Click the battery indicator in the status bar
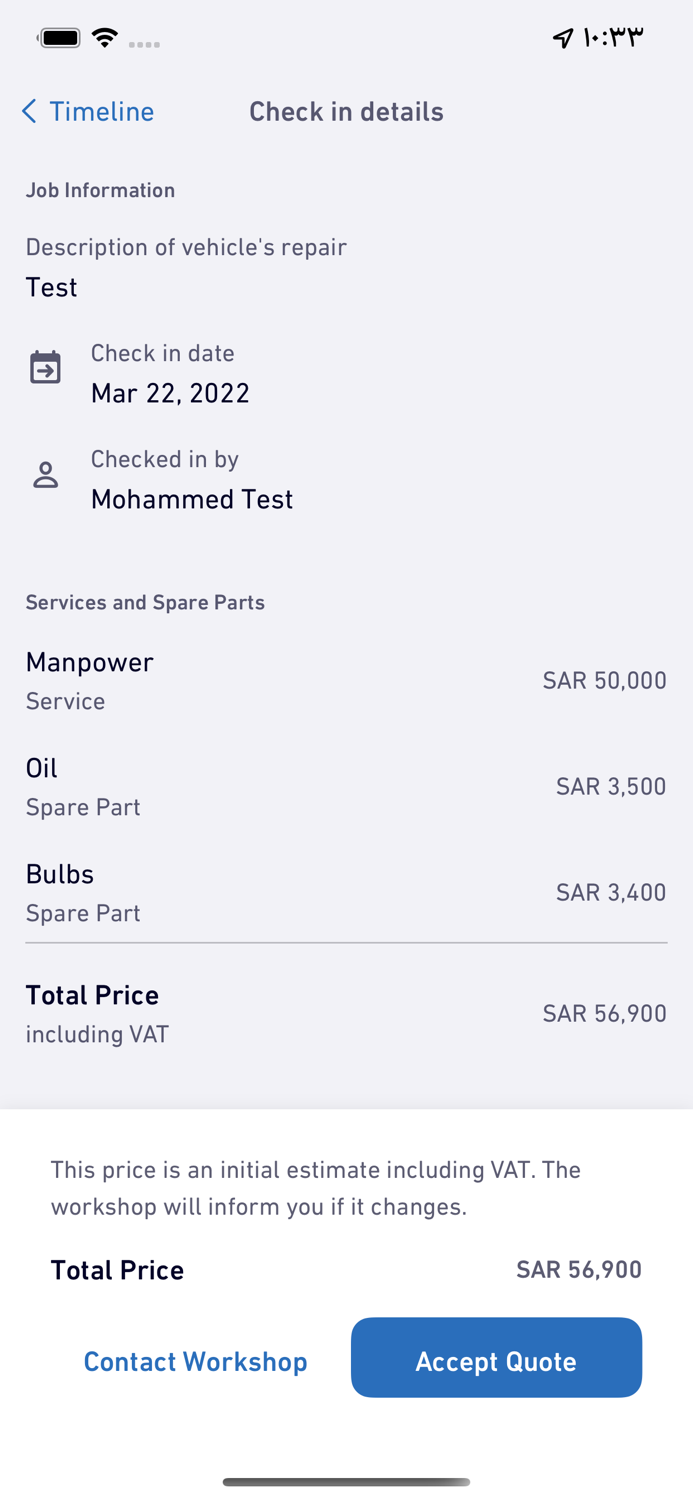The width and height of the screenshot is (693, 1500). click(59, 36)
